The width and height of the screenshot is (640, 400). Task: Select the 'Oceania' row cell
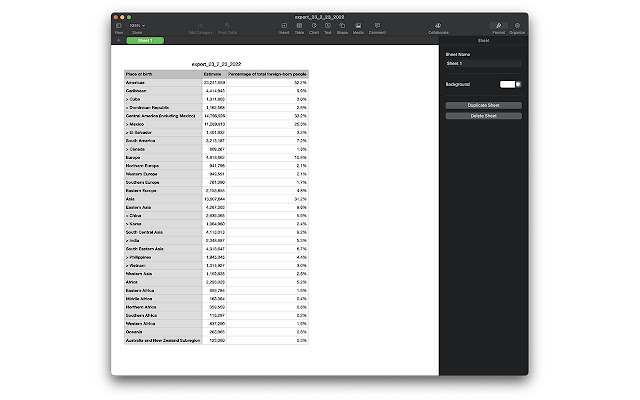(x=163, y=332)
